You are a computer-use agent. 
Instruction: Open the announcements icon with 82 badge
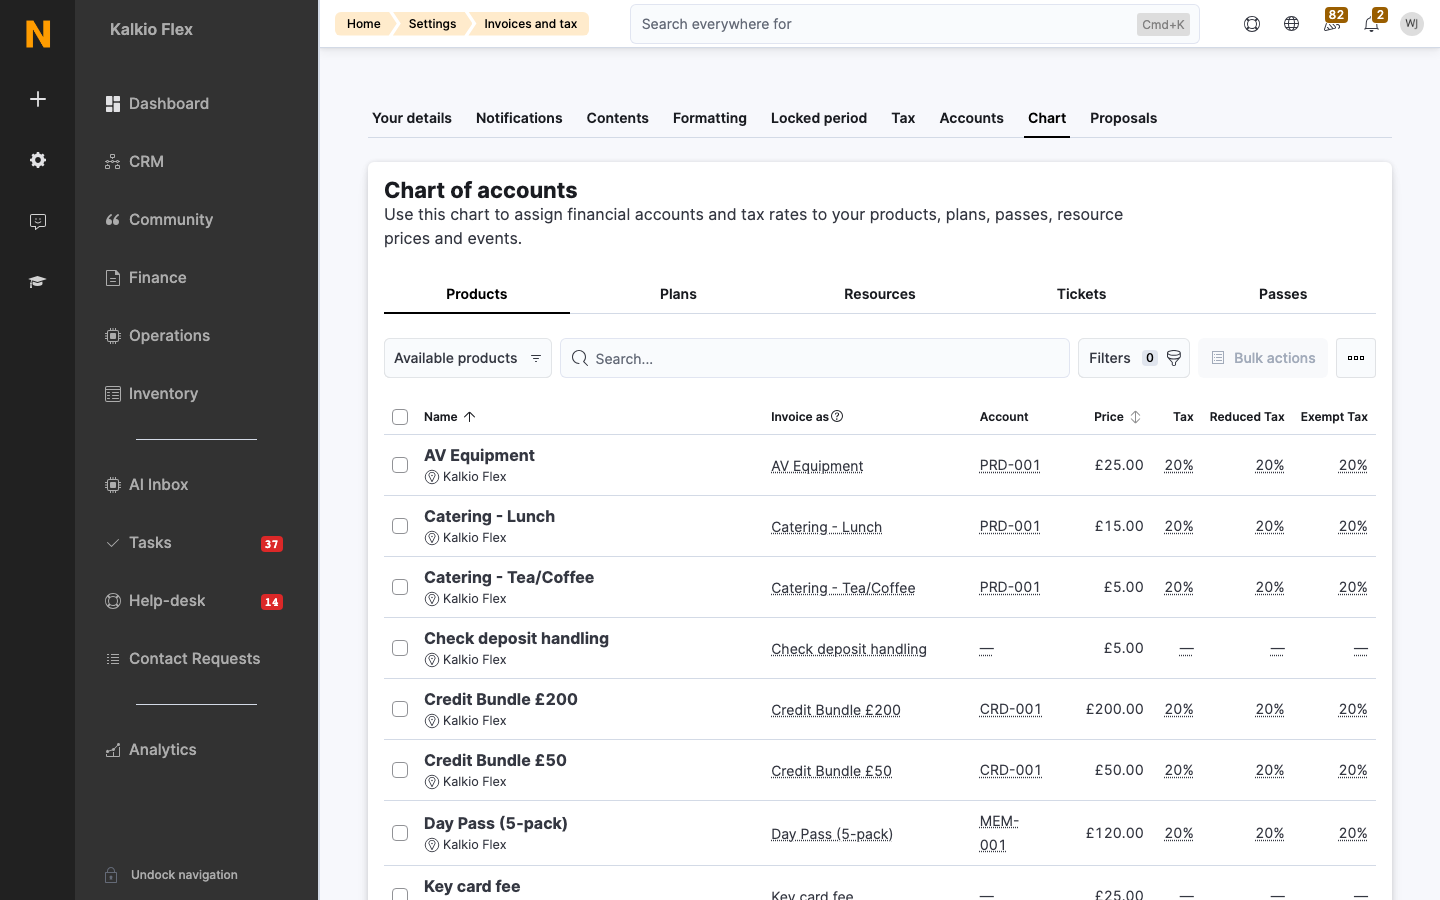1332,24
